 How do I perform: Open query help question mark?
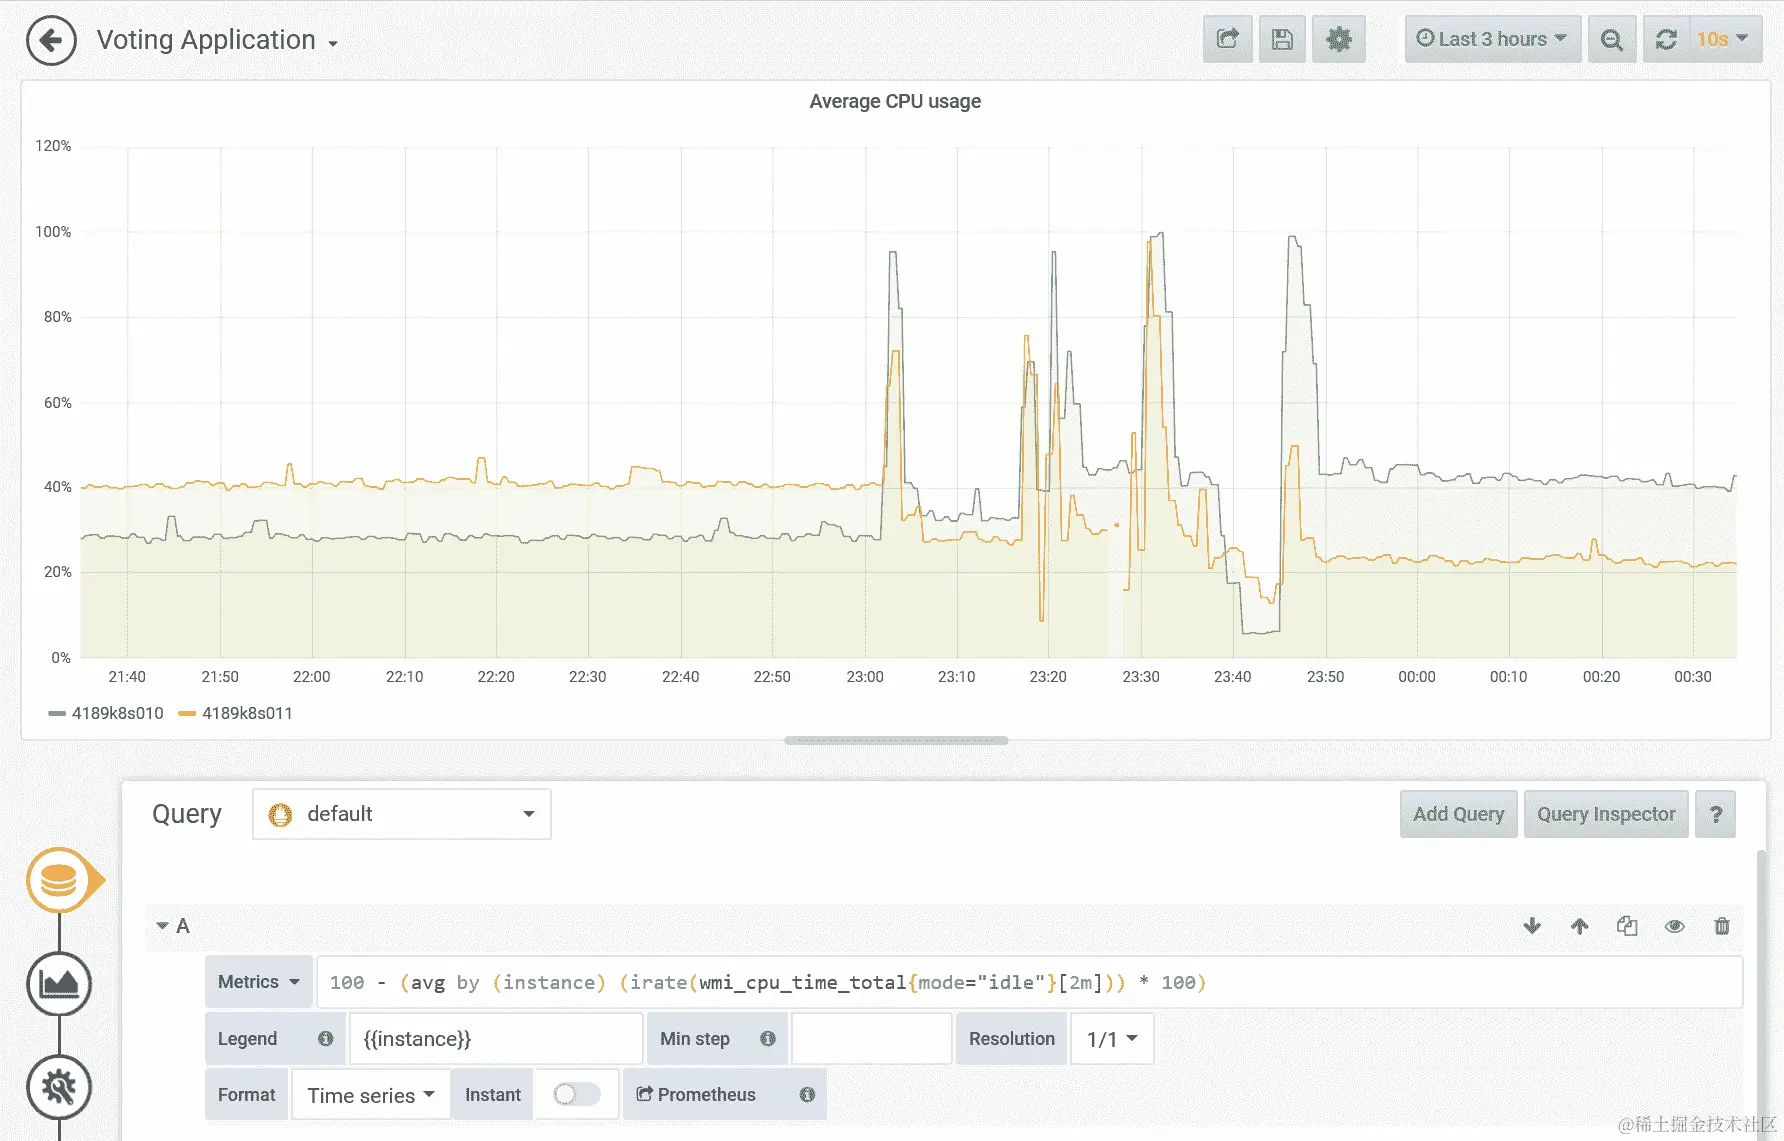[1716, 814]
